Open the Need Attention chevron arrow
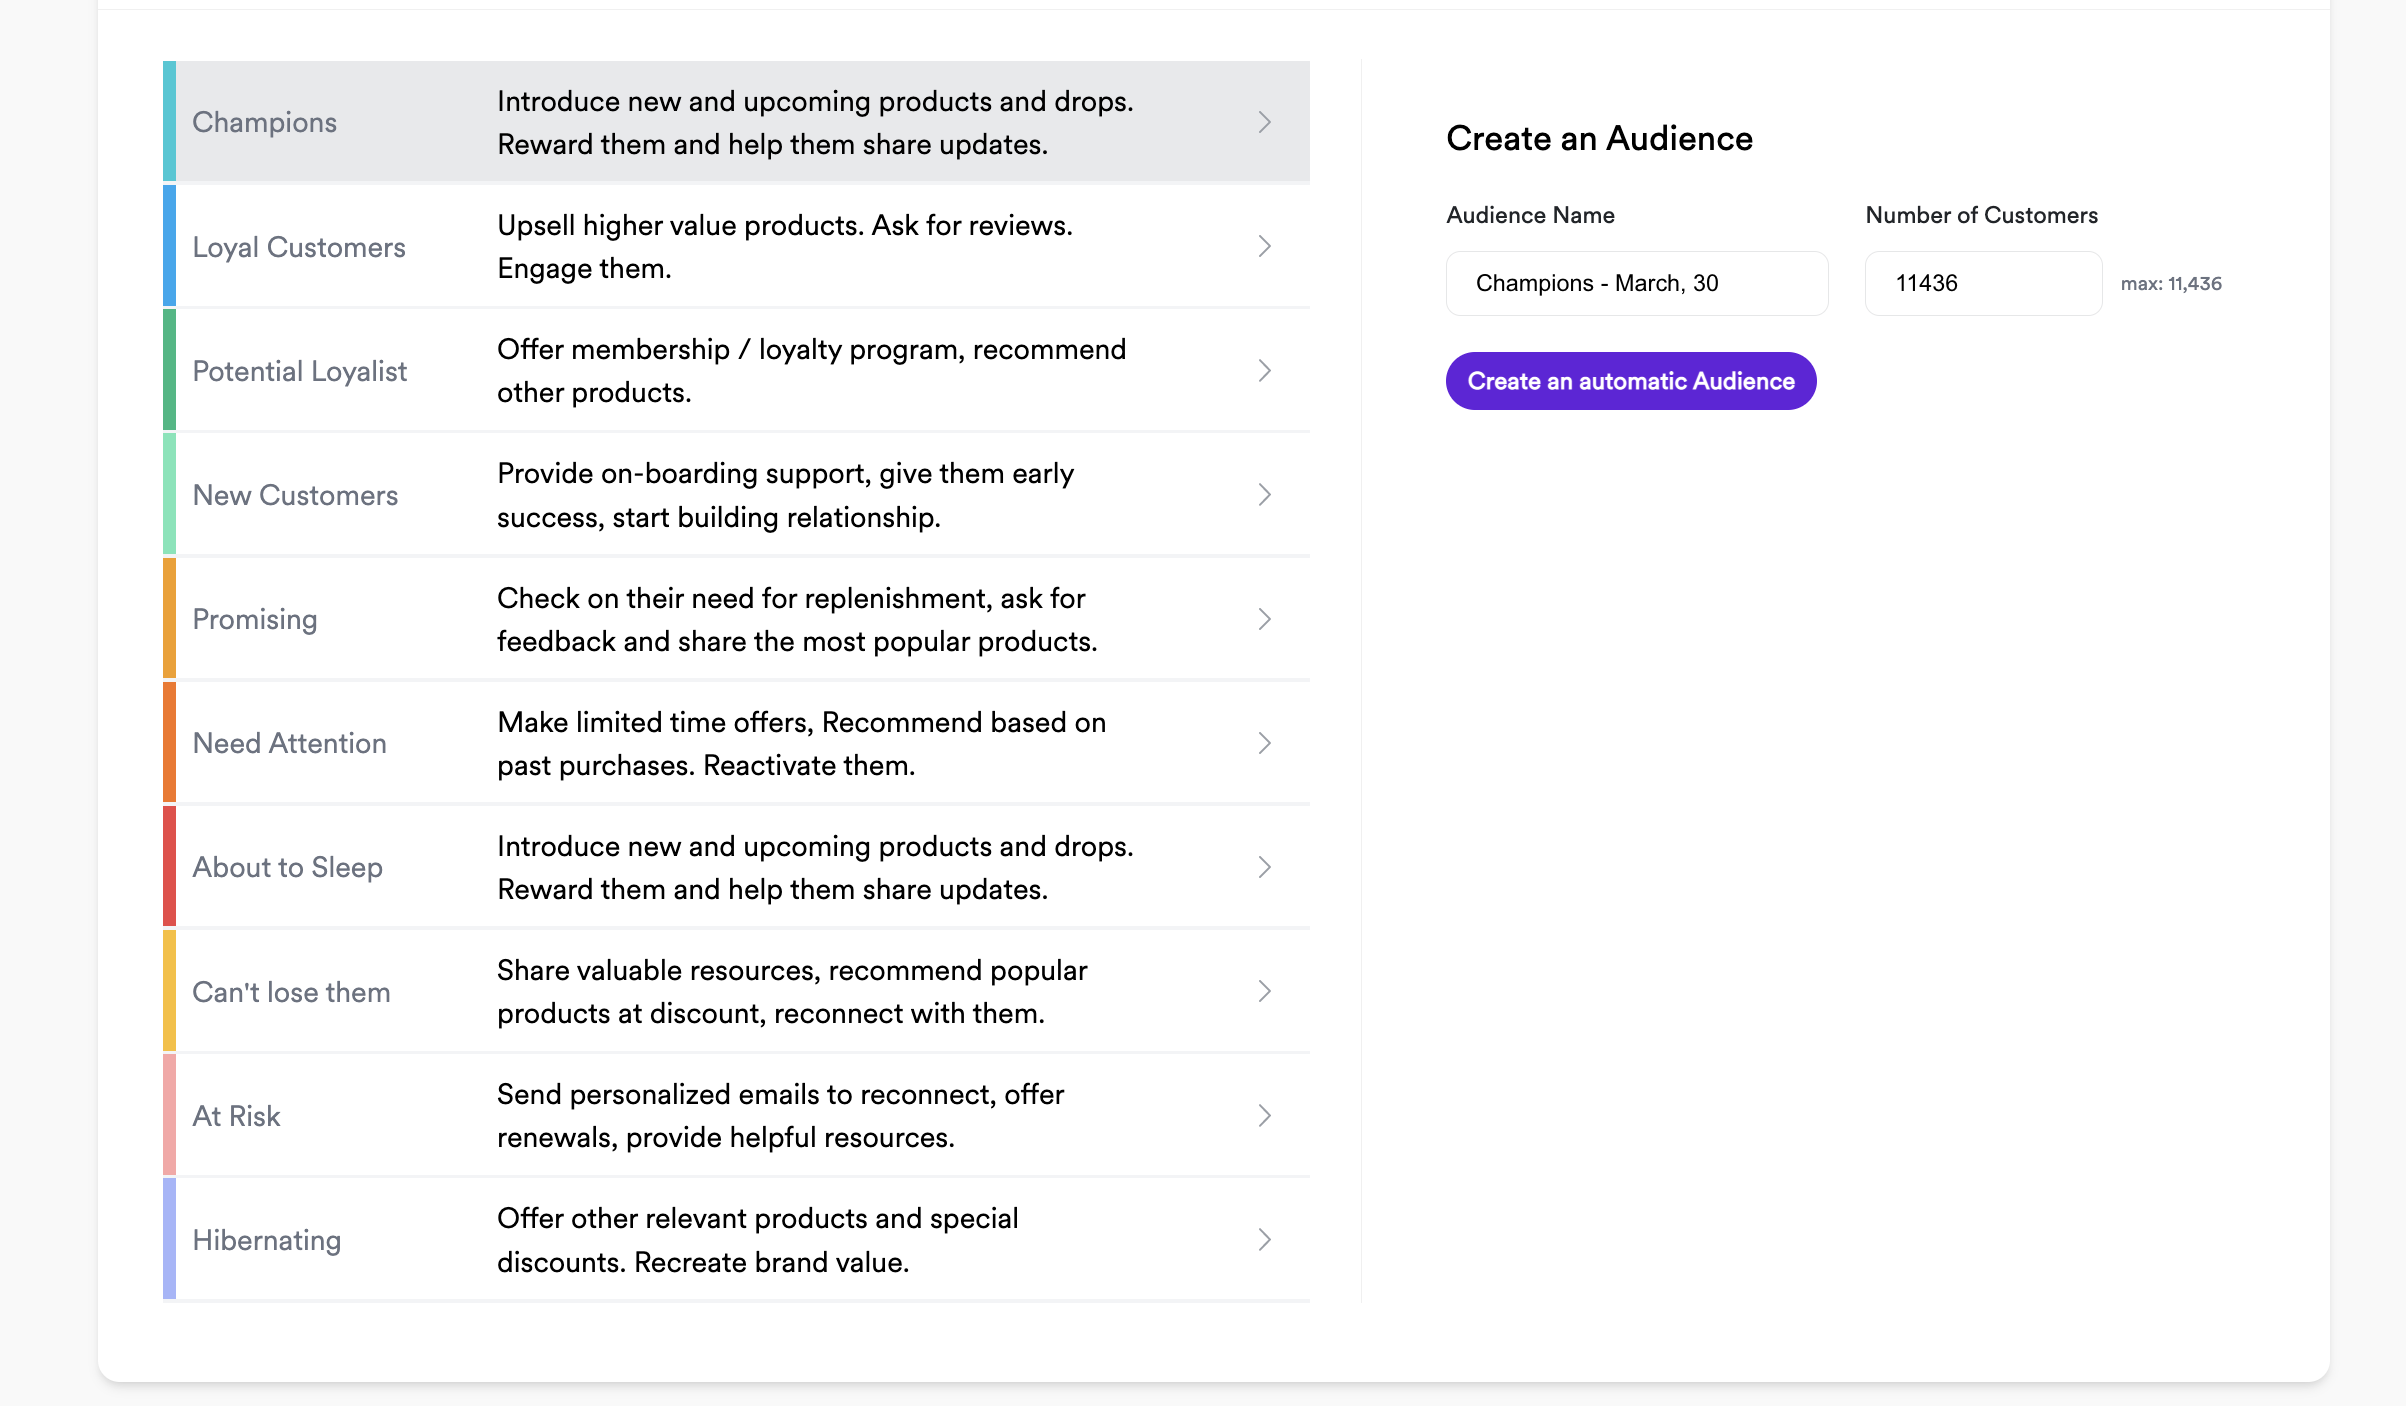 tap(1264, 743)
